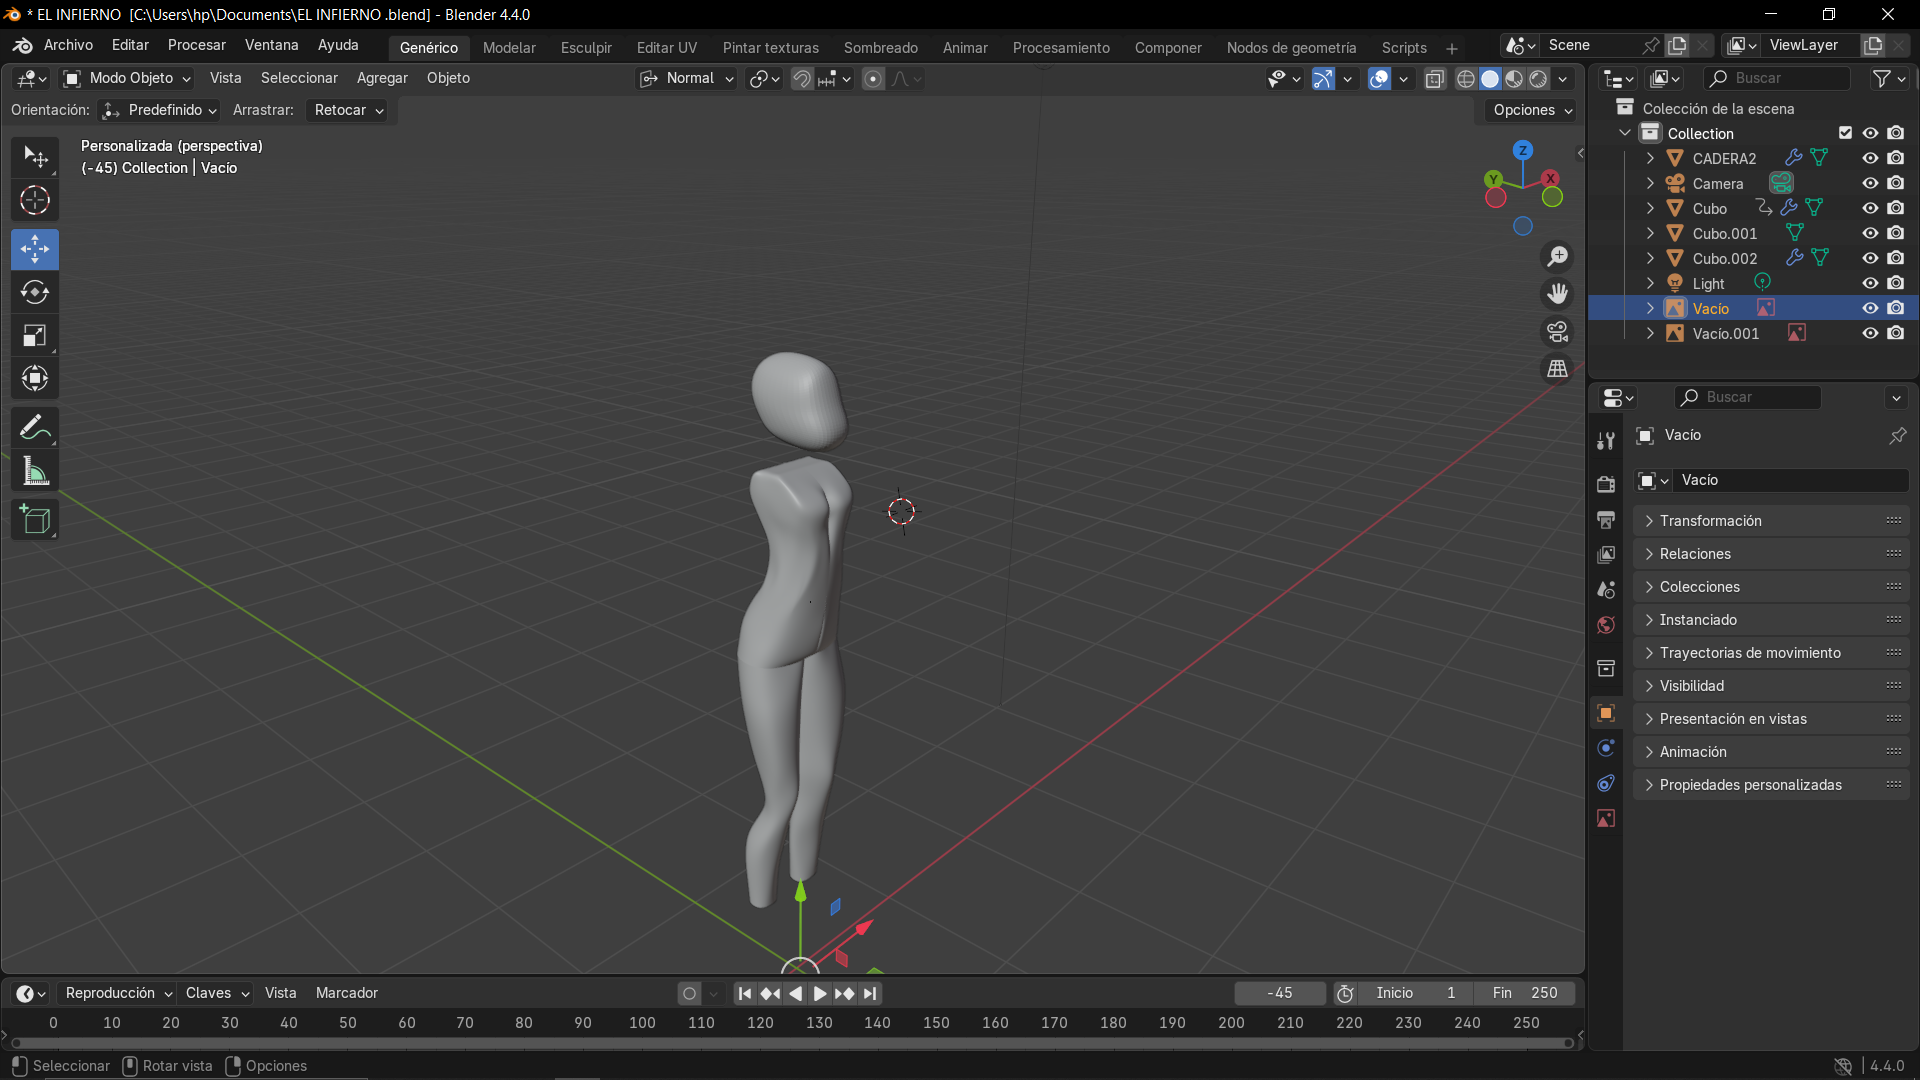Screen dimensions: 1920x1080
Task: Activate the Select Box tool
Action: [x=35, y=157]
